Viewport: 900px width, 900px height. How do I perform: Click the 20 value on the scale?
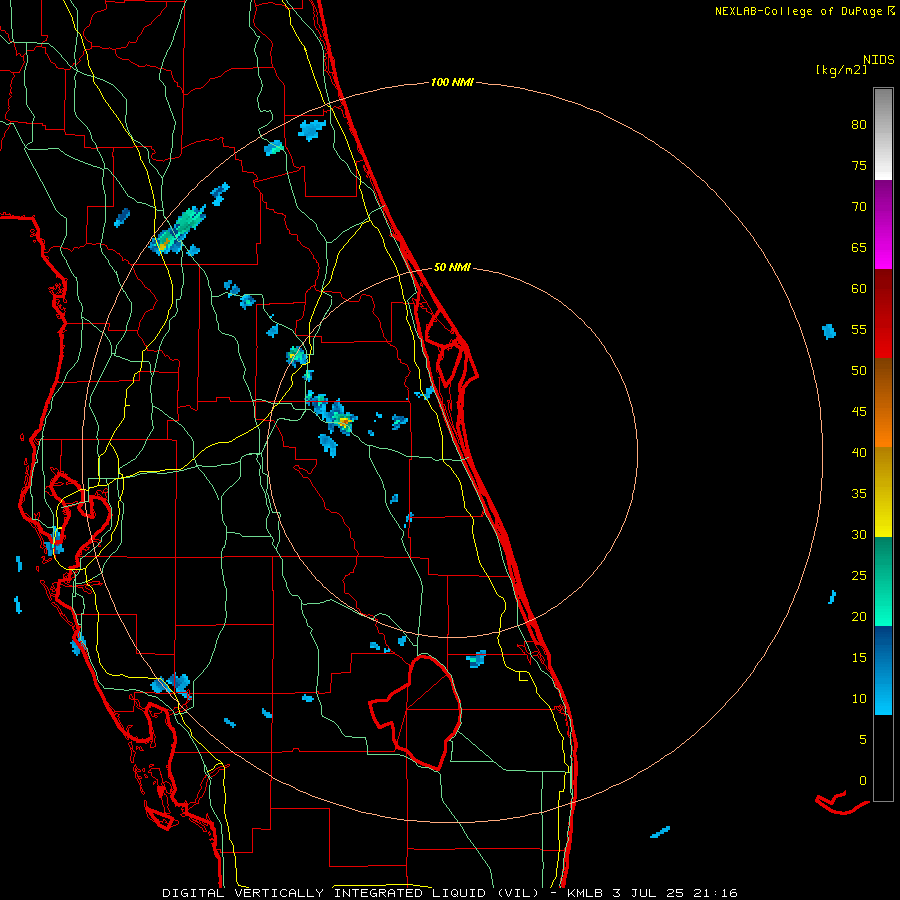click(x=859, y=616)
